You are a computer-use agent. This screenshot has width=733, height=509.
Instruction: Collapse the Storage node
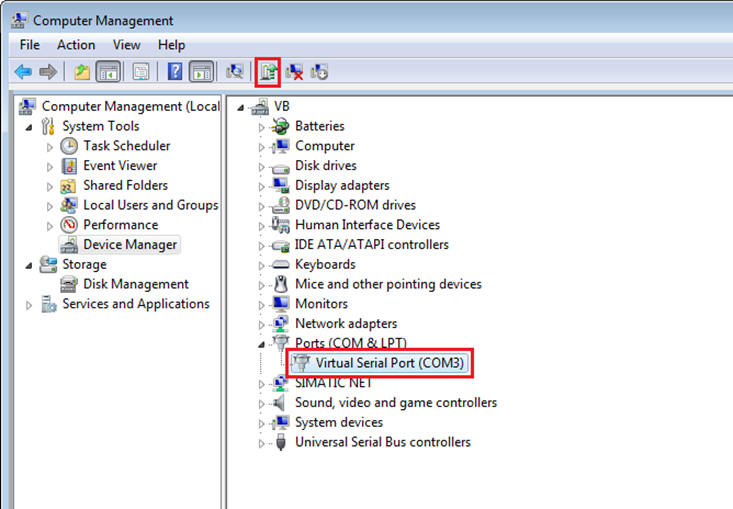[x=29, y=265]
